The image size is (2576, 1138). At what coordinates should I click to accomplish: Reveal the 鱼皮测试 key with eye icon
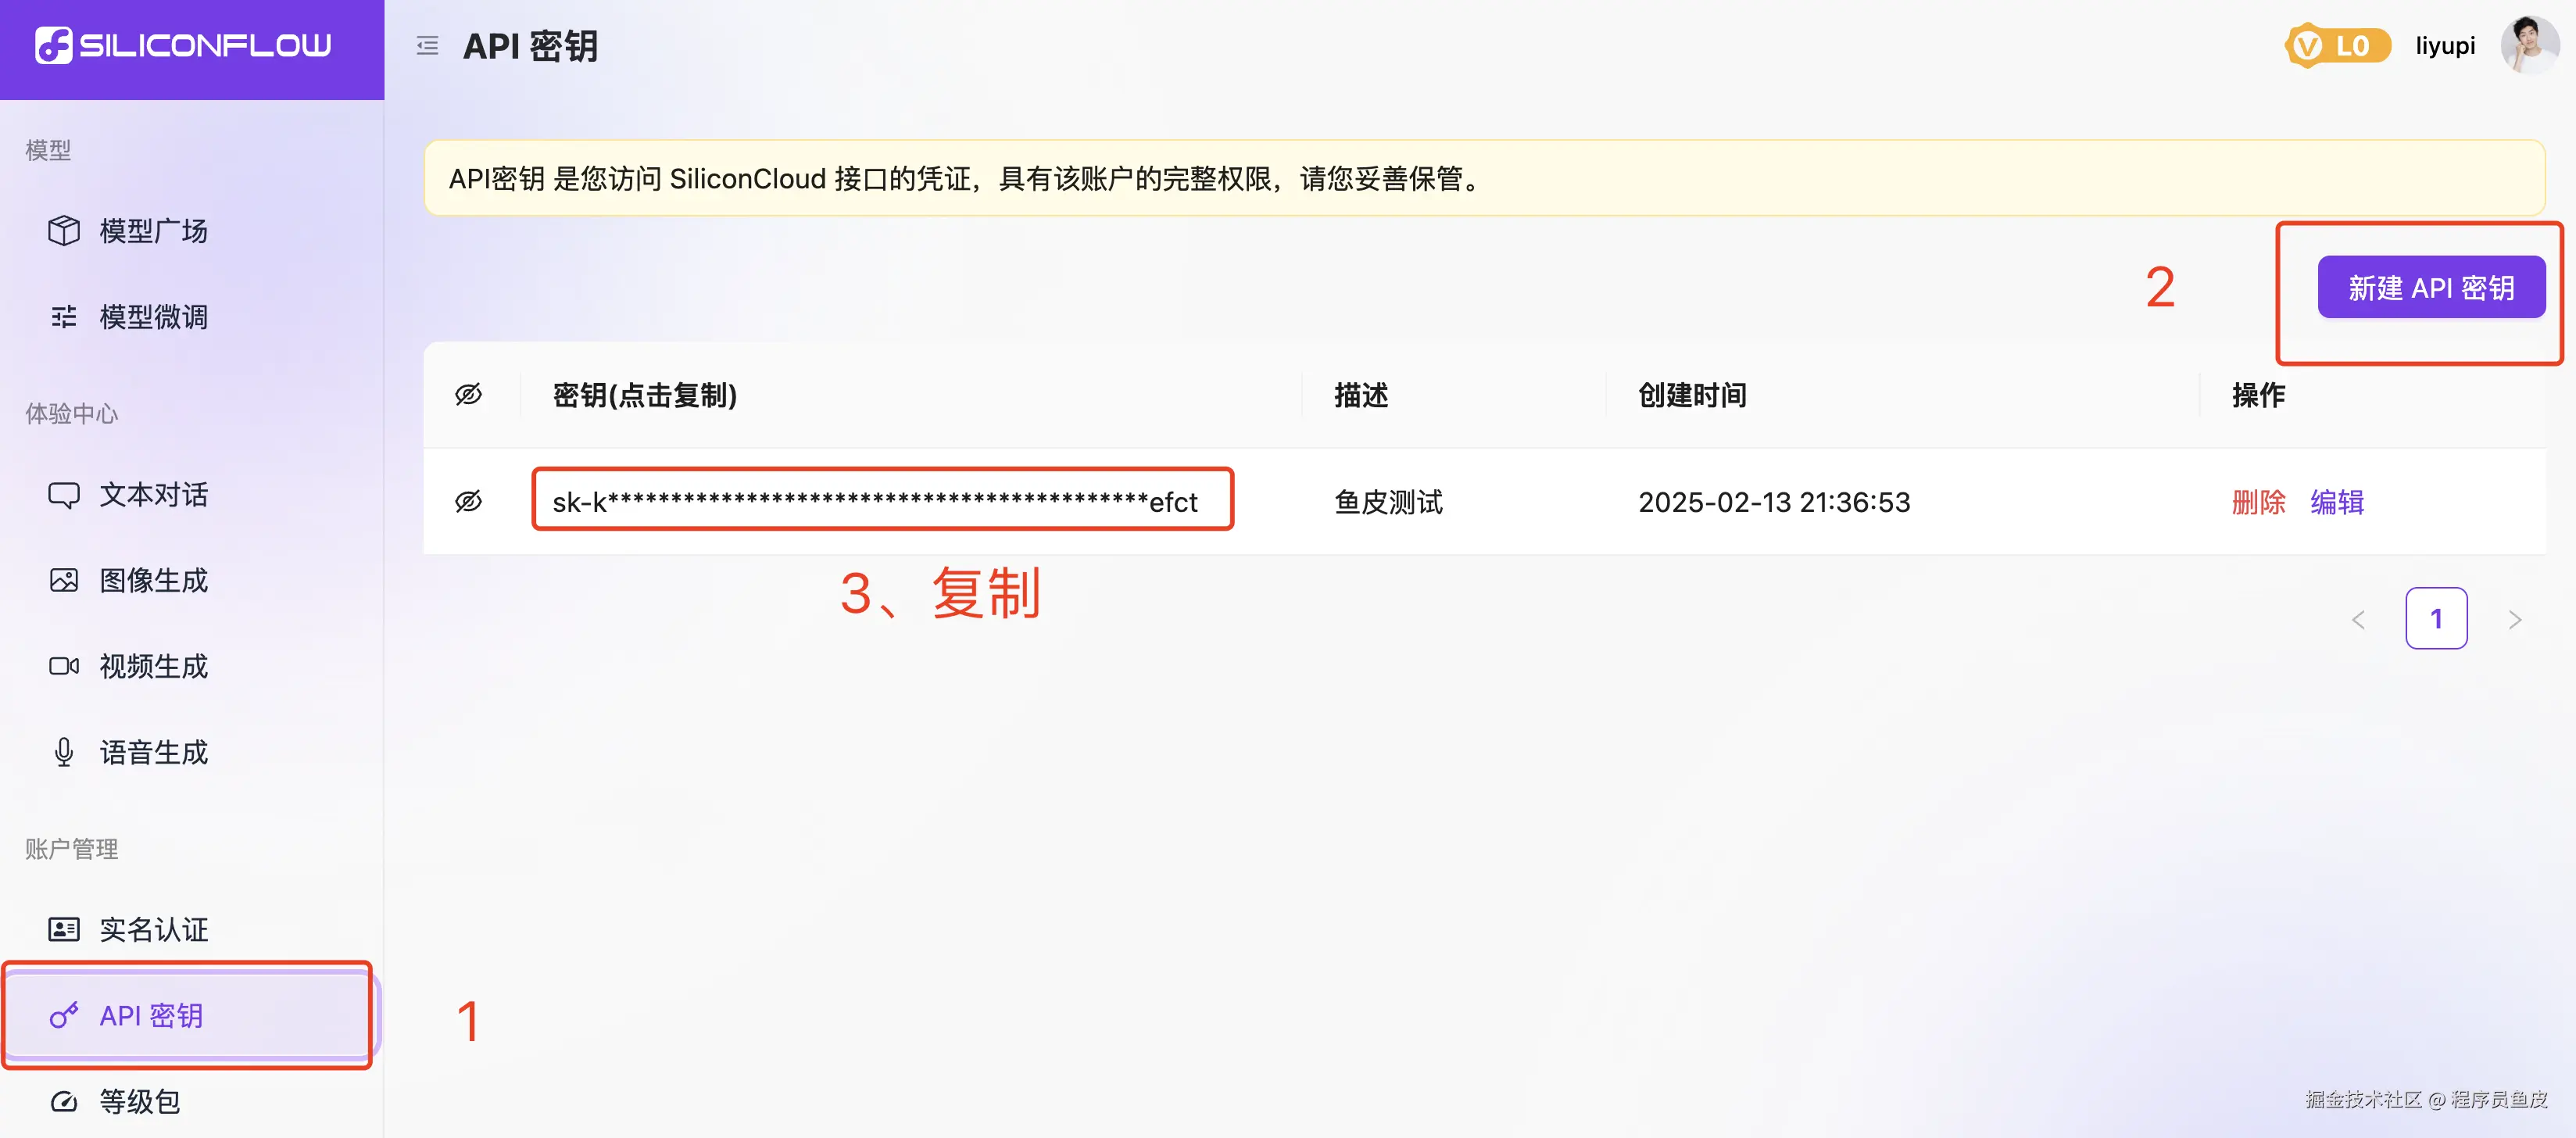coord(468,502)
